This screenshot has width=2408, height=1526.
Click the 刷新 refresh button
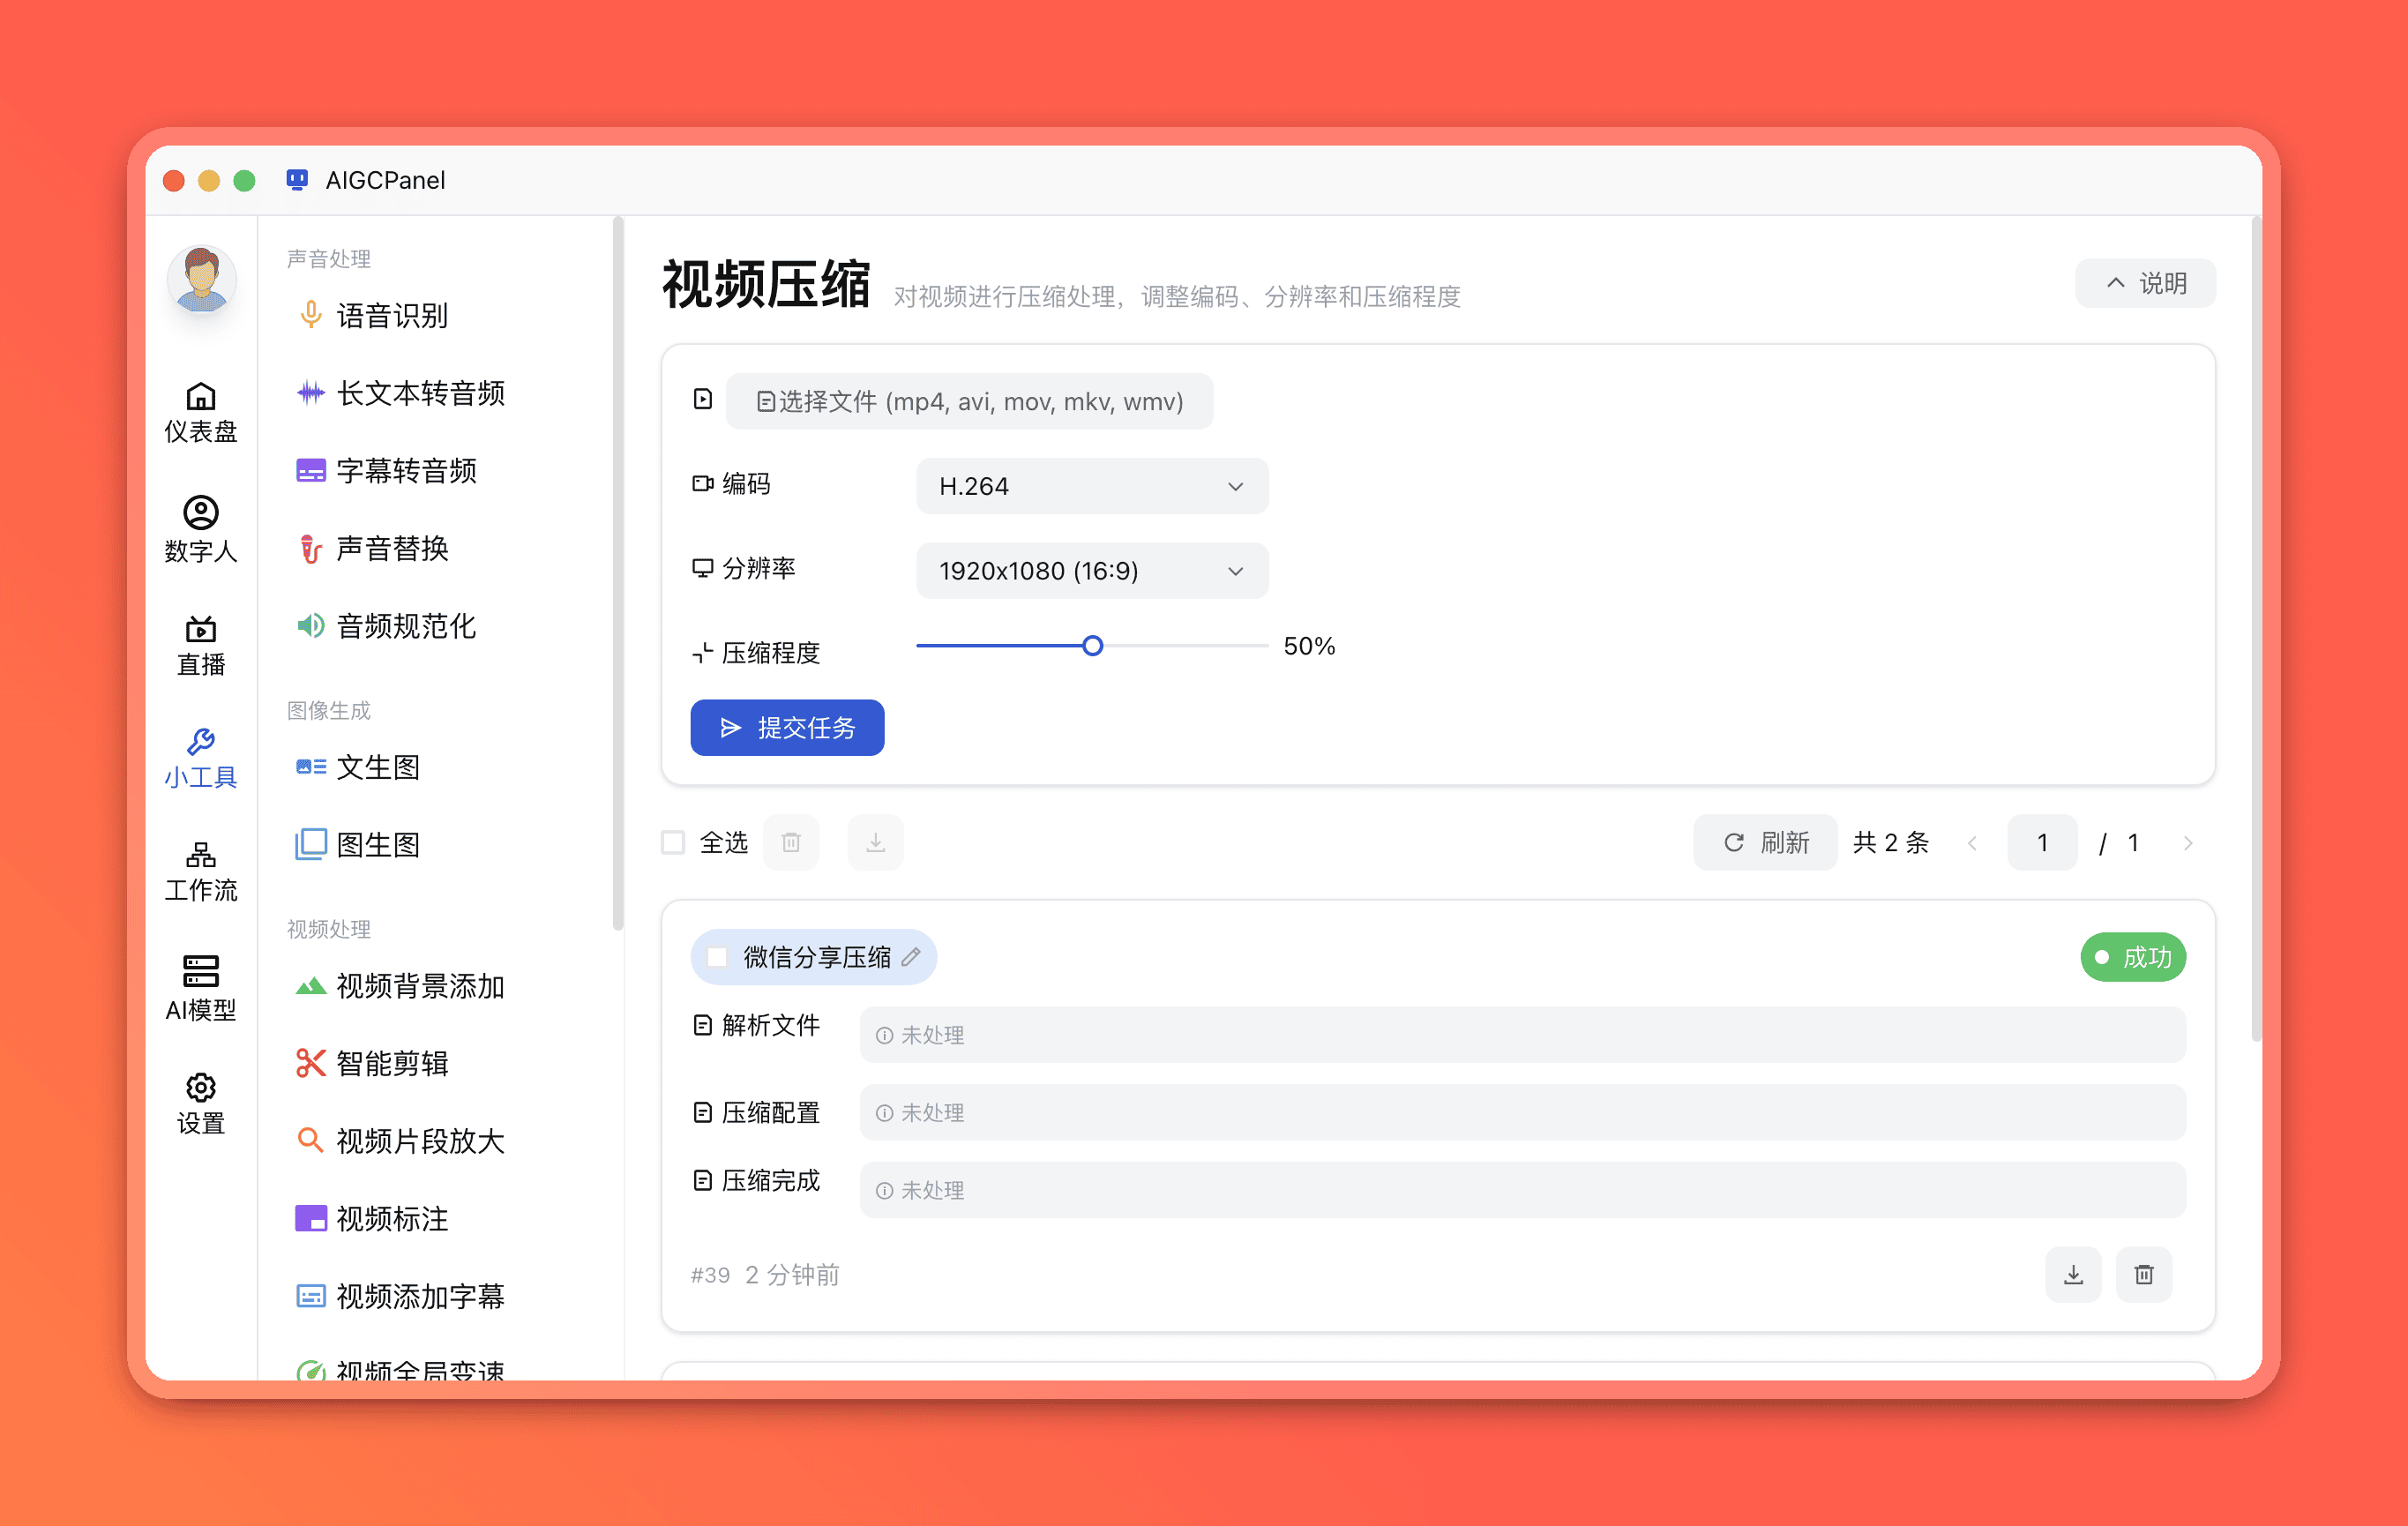pyautogui.click(x=1765, y=843)
